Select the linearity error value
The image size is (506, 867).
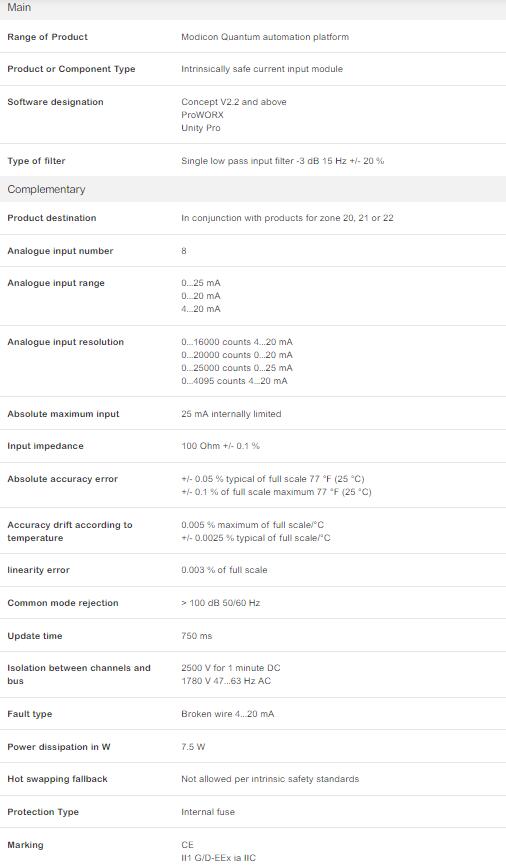pos(224,570)
